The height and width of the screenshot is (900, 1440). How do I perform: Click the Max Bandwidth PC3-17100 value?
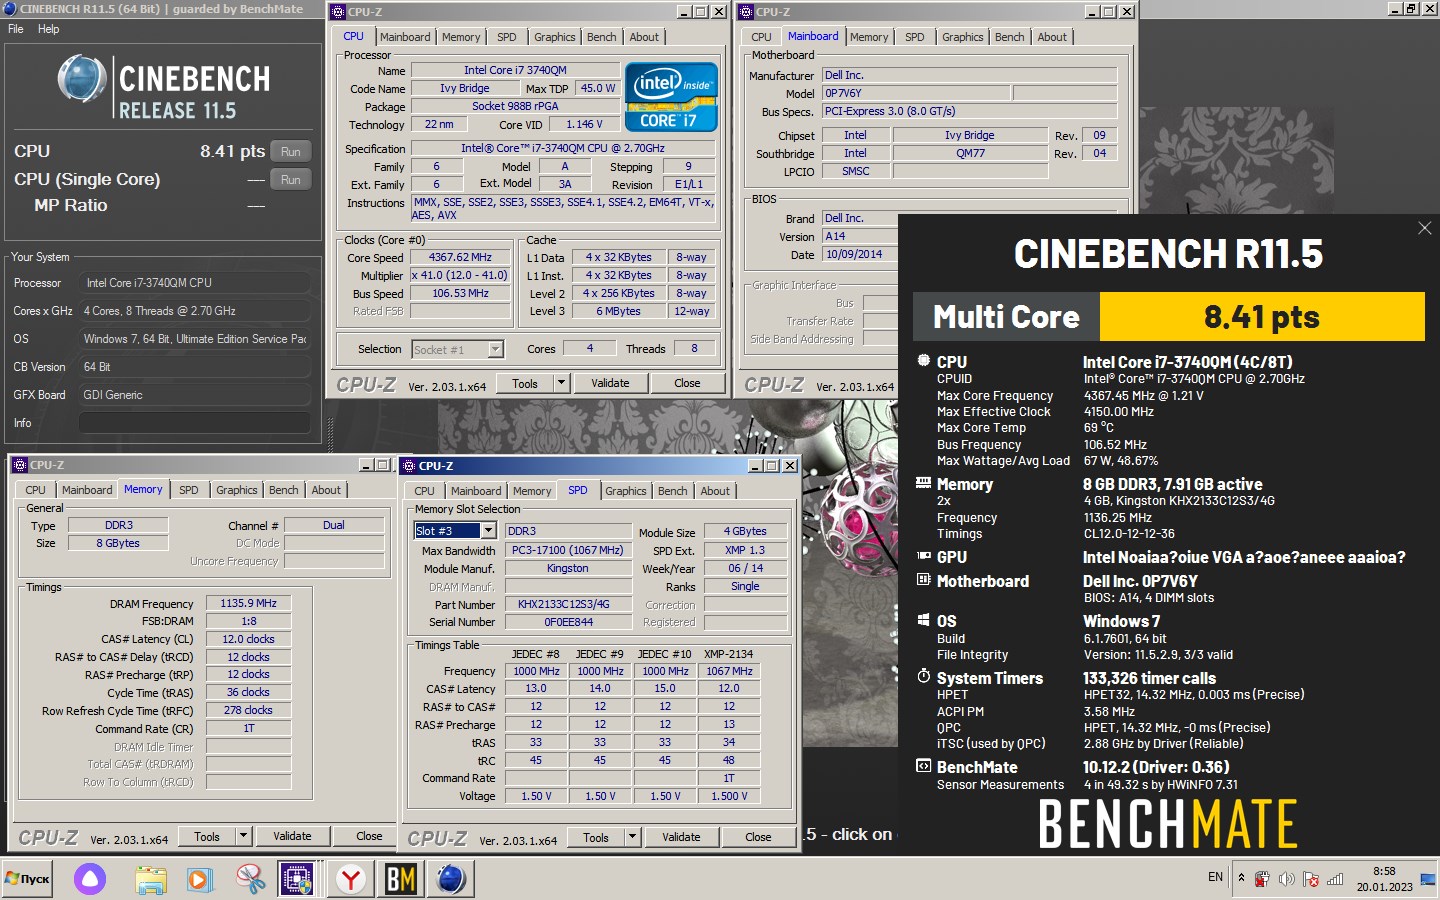(568, 550)
